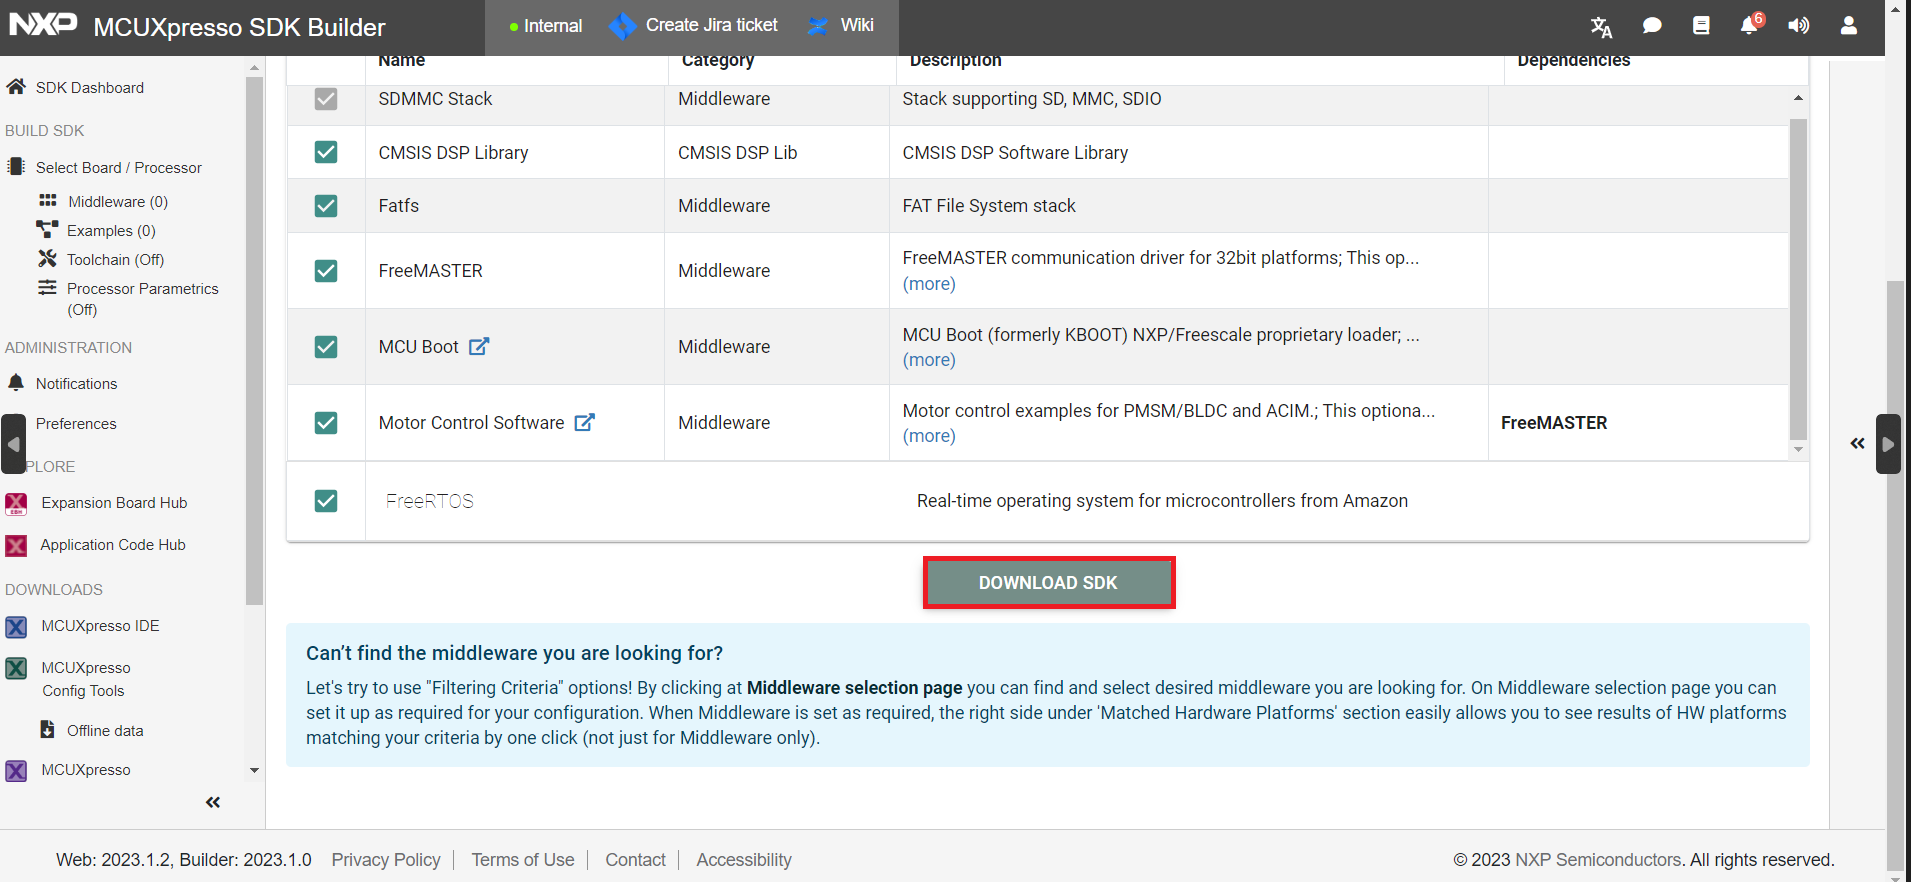Open the notifications bell in header
Image resolution: width=1911 pixels, height=882 pixels.
click(x=1749, y=26)
